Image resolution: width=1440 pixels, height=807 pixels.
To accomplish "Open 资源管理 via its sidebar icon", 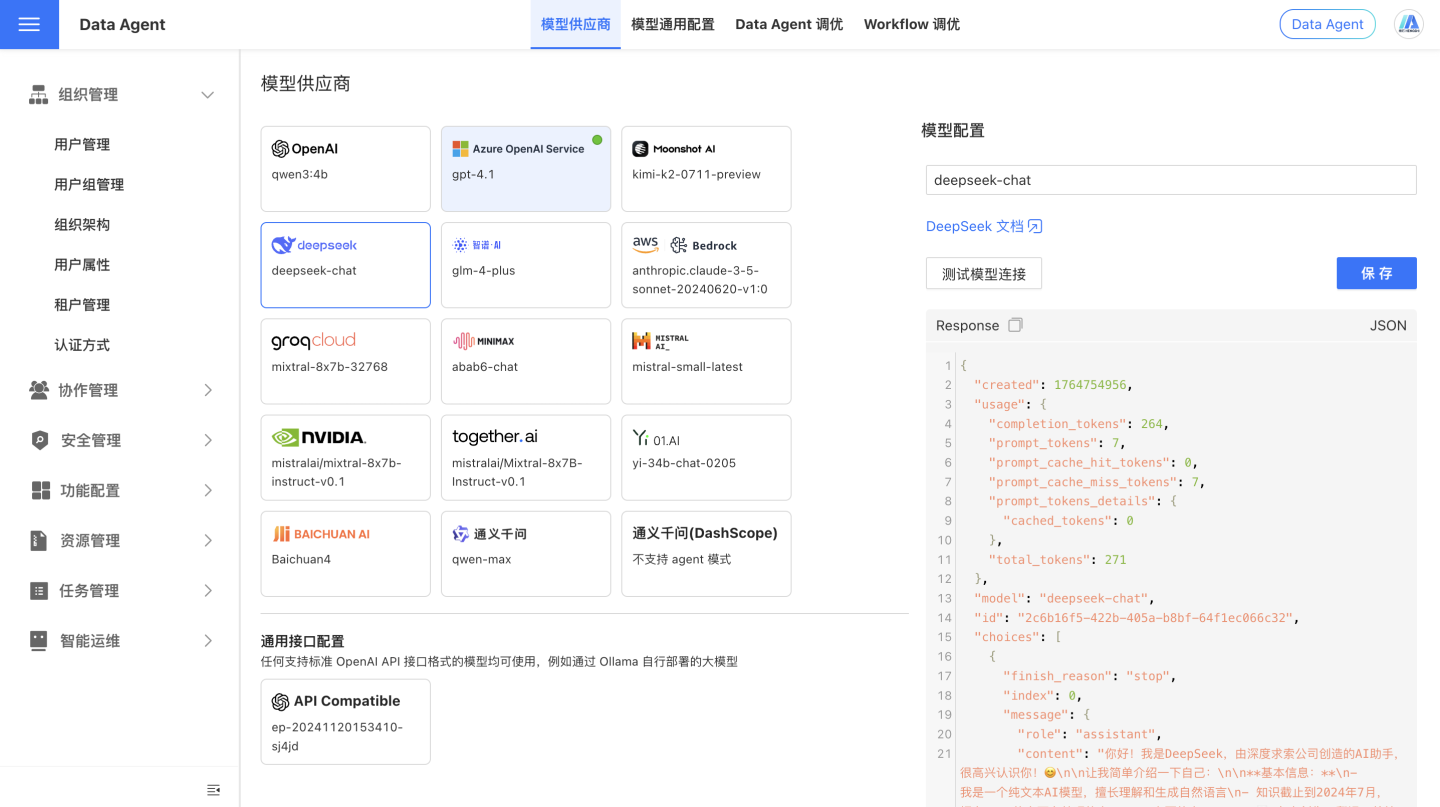I will [37, 540].
